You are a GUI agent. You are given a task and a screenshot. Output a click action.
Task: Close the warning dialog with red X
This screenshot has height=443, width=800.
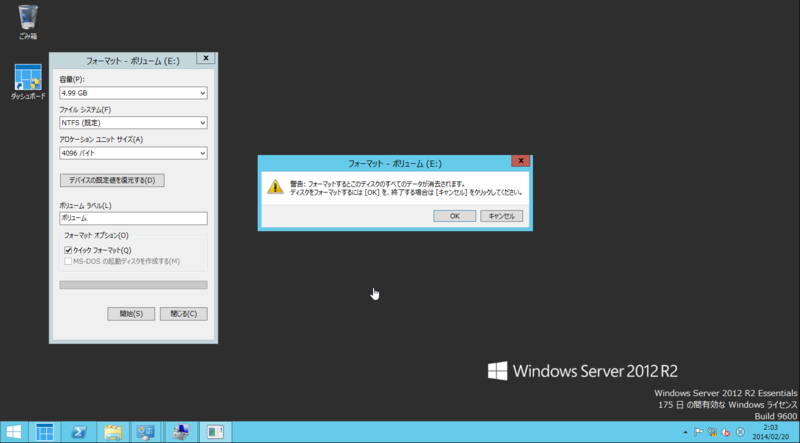coord(520,161)
